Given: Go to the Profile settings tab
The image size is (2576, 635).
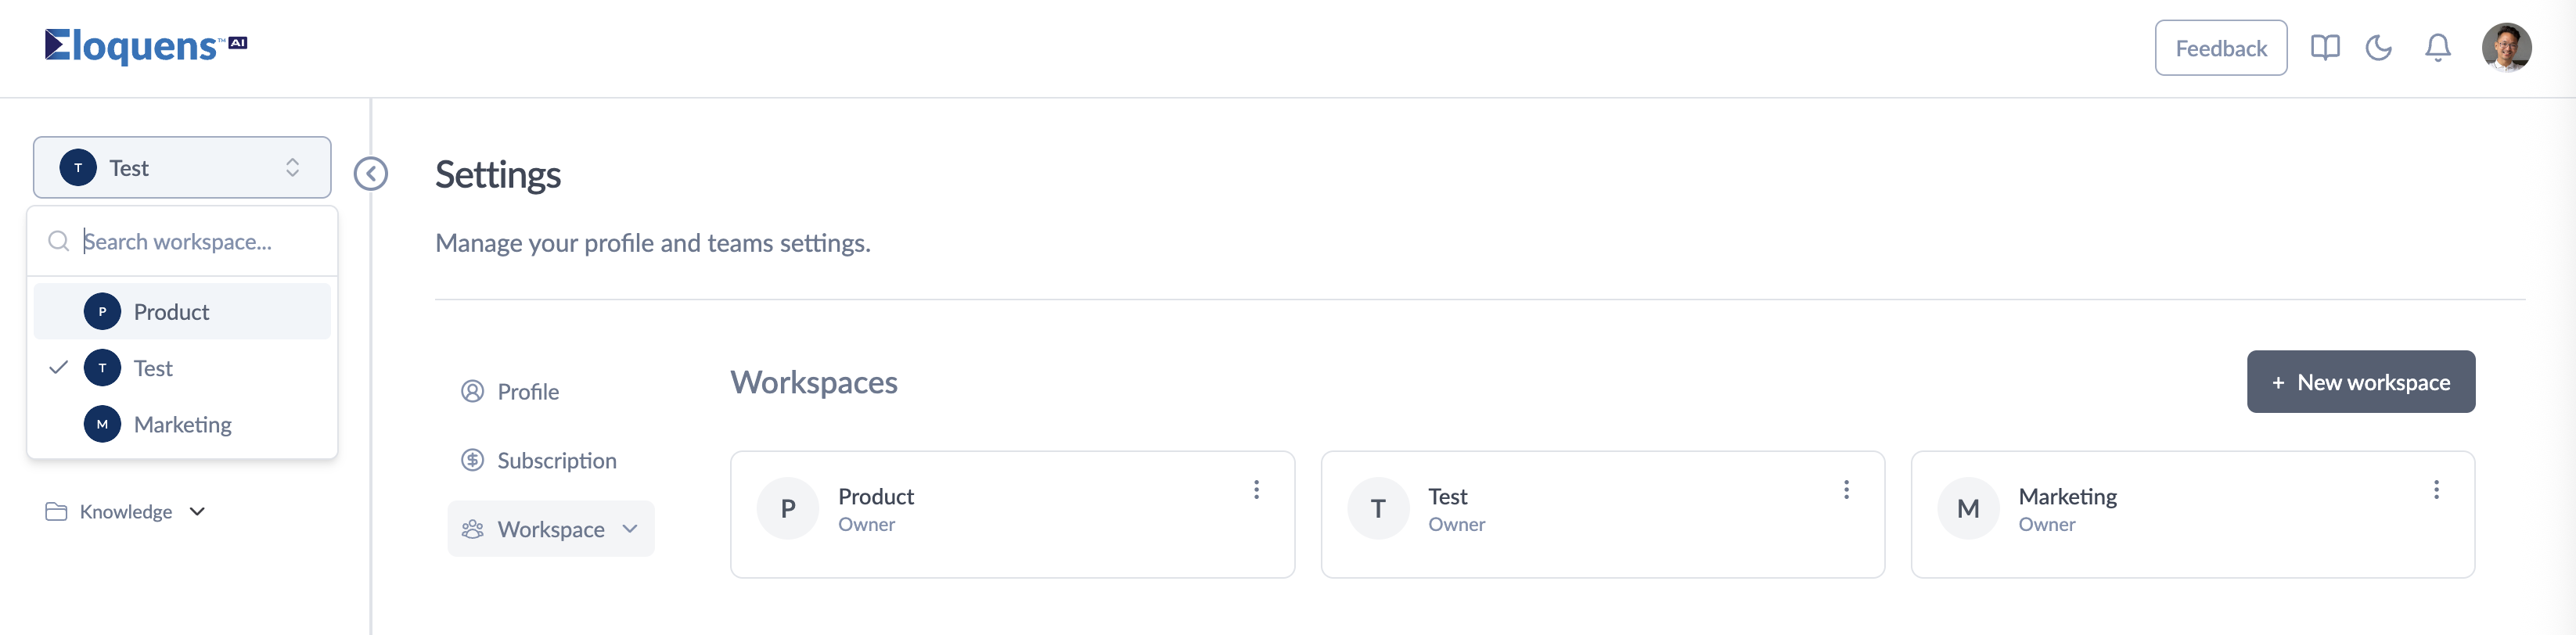Looking at the screenshot, I should click(528, 392).
